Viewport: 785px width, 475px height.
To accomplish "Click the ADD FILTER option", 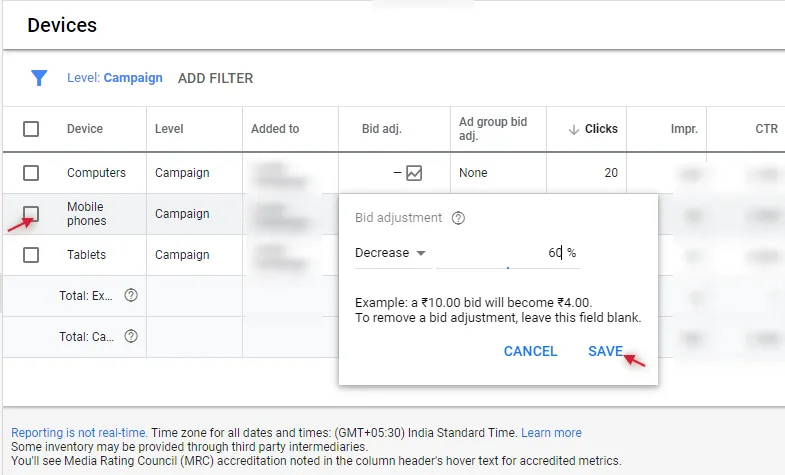I will tap(215, 79).
